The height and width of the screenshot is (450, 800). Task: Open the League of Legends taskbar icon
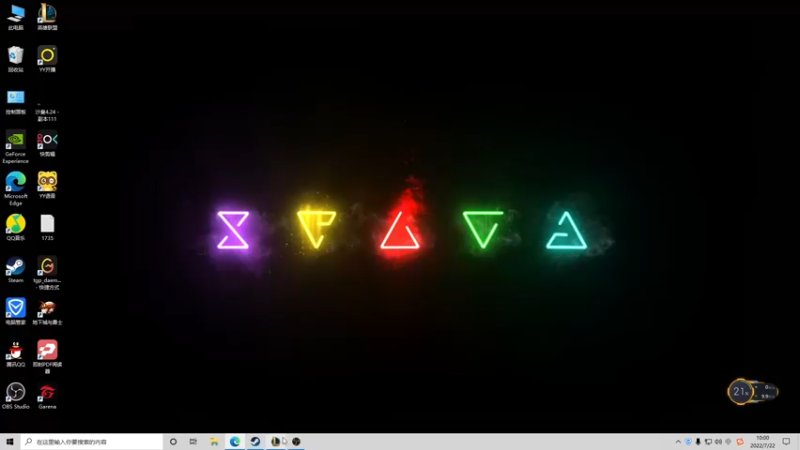pyautogui.click(x=276, y=441)
